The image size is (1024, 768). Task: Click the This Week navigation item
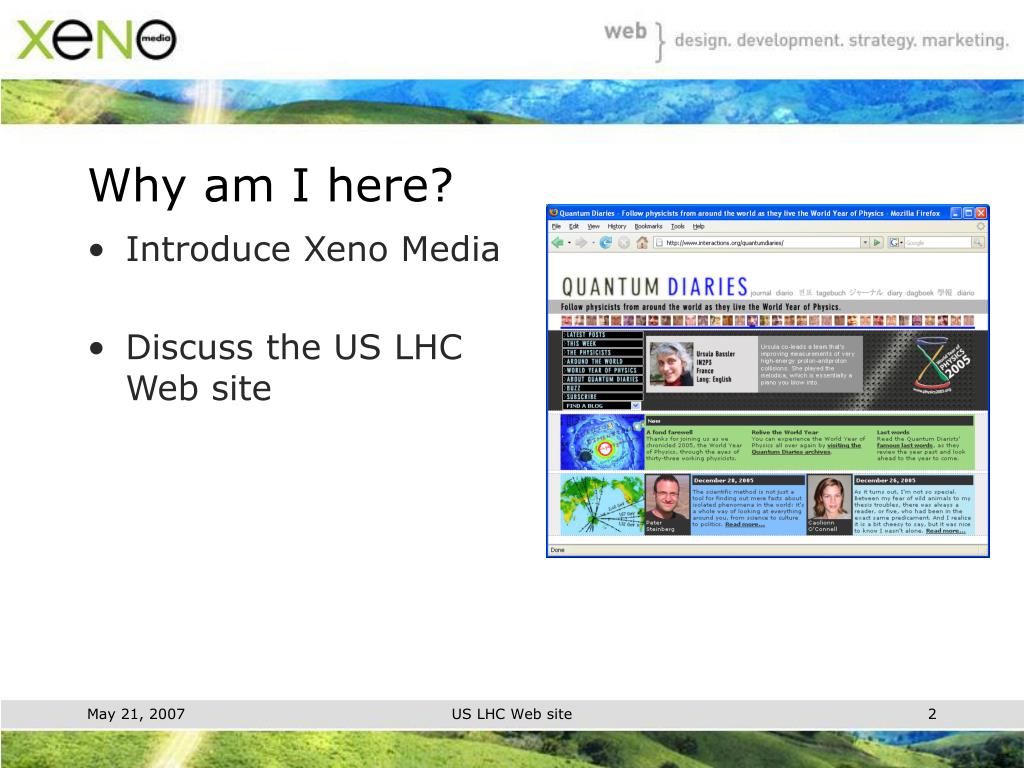pos(603,344)
